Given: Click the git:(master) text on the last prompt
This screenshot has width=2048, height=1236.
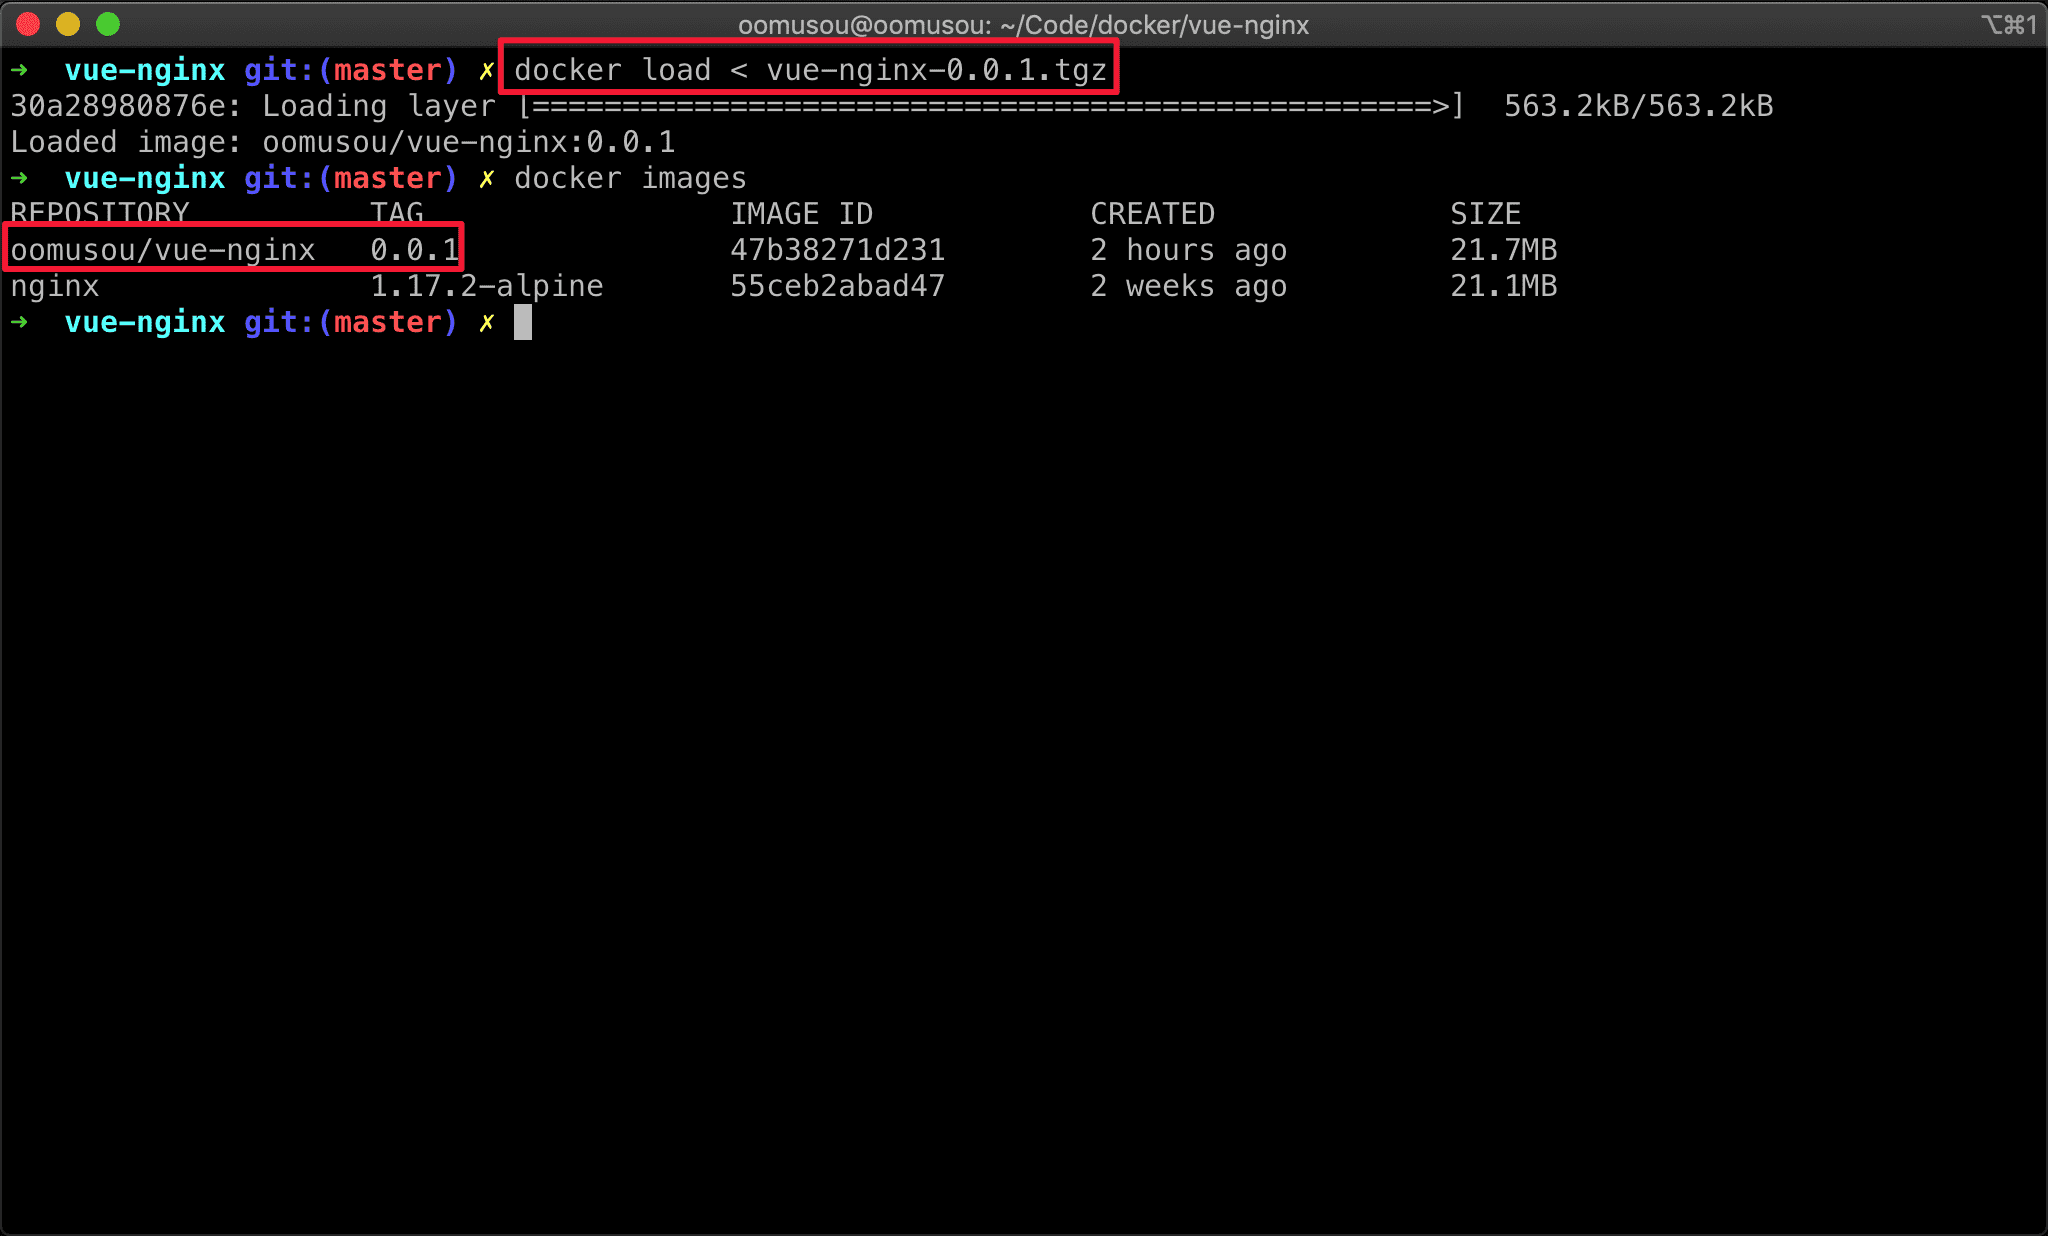Looking at the screenshot, I should coord(351,322).
